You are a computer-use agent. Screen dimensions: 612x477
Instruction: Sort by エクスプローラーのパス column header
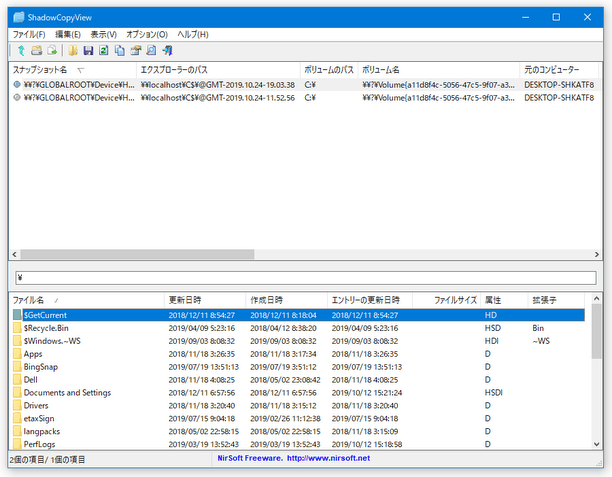click(219, 70)
